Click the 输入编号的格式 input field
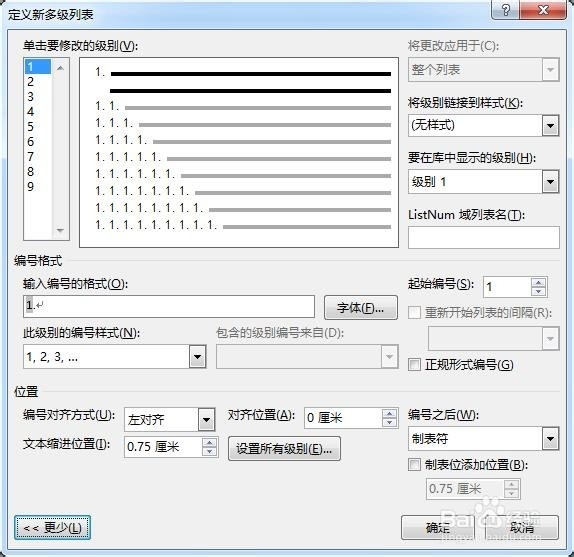 (169, 306)
